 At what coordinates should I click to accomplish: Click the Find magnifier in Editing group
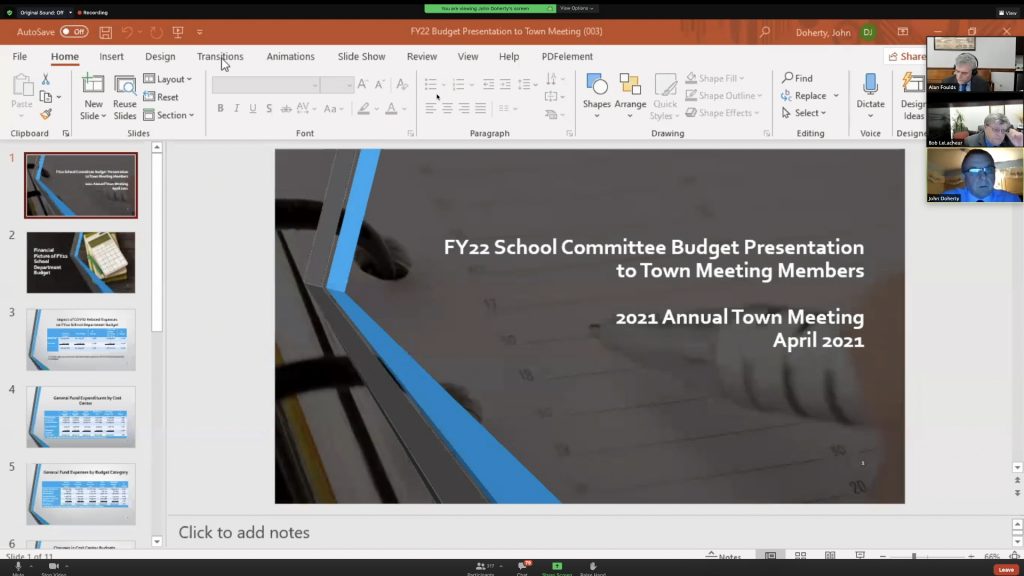point(798,78)
